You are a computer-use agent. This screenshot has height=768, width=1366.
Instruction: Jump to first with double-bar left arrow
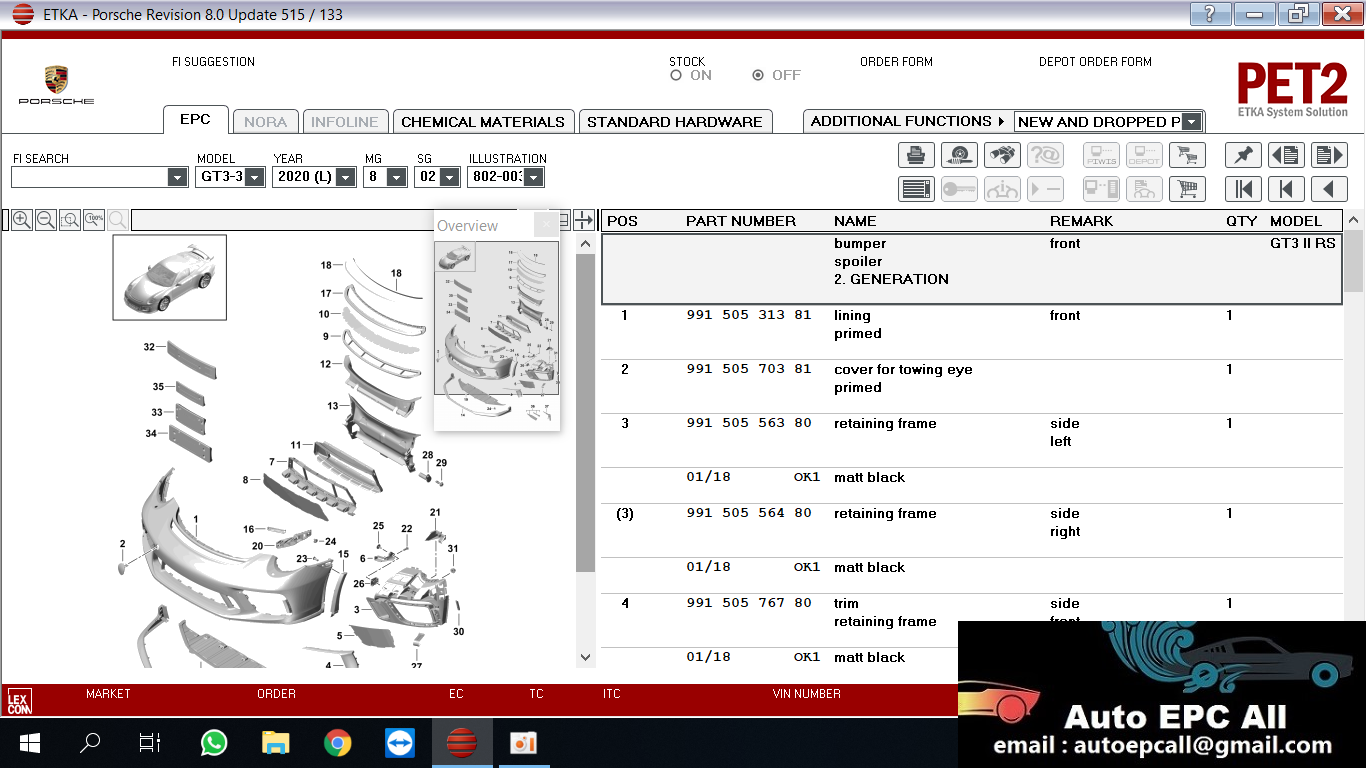[1243, 189]
